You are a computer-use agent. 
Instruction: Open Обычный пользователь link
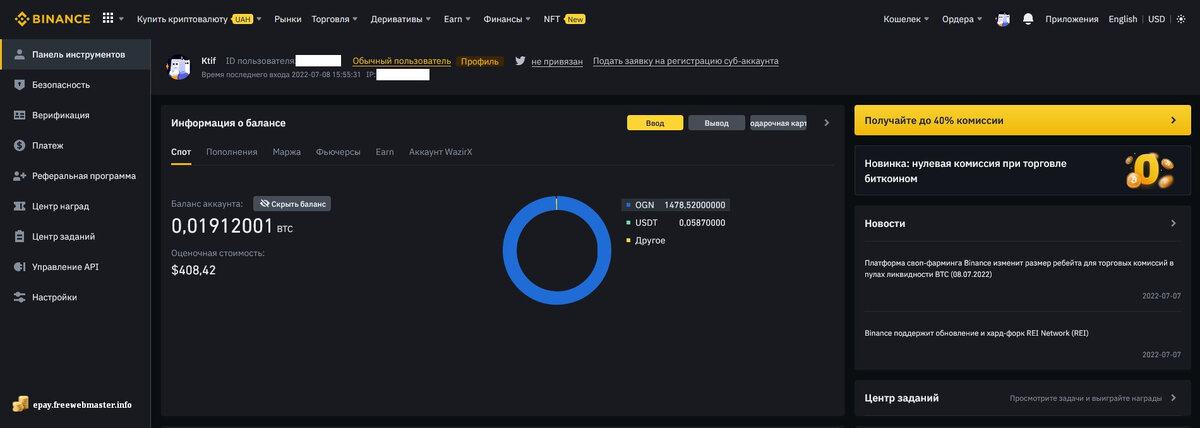[402, 61]
